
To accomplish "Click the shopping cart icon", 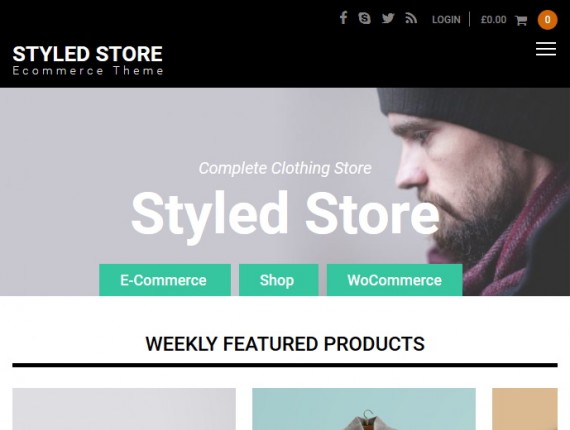I will (521, 20).
